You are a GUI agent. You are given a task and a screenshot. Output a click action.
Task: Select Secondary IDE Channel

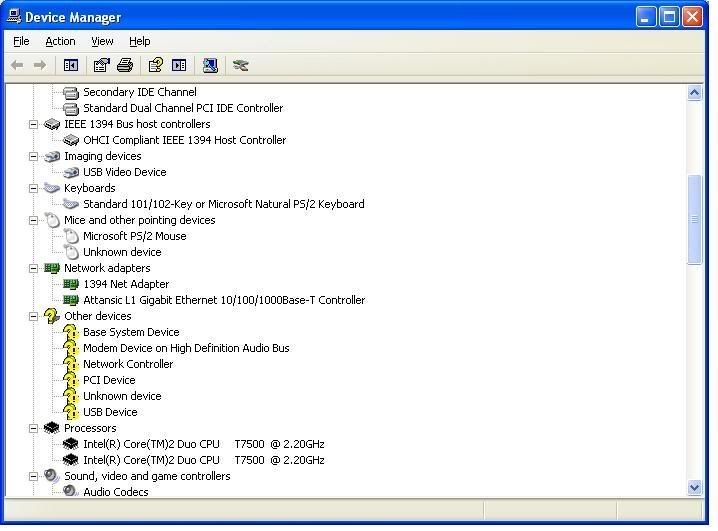pyautogui.click(x=140, y=92)
